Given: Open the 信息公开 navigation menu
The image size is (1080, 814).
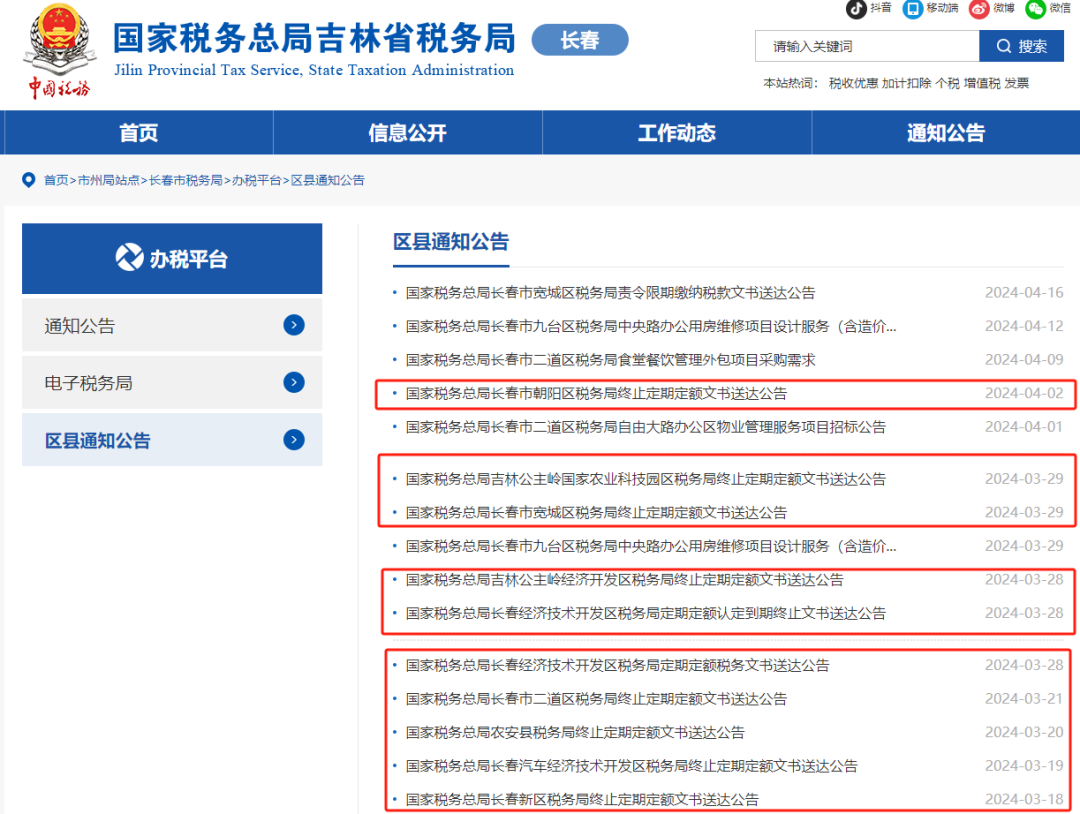Looking at the screenshot, I should pyautogui.click(x=408, y=132).
